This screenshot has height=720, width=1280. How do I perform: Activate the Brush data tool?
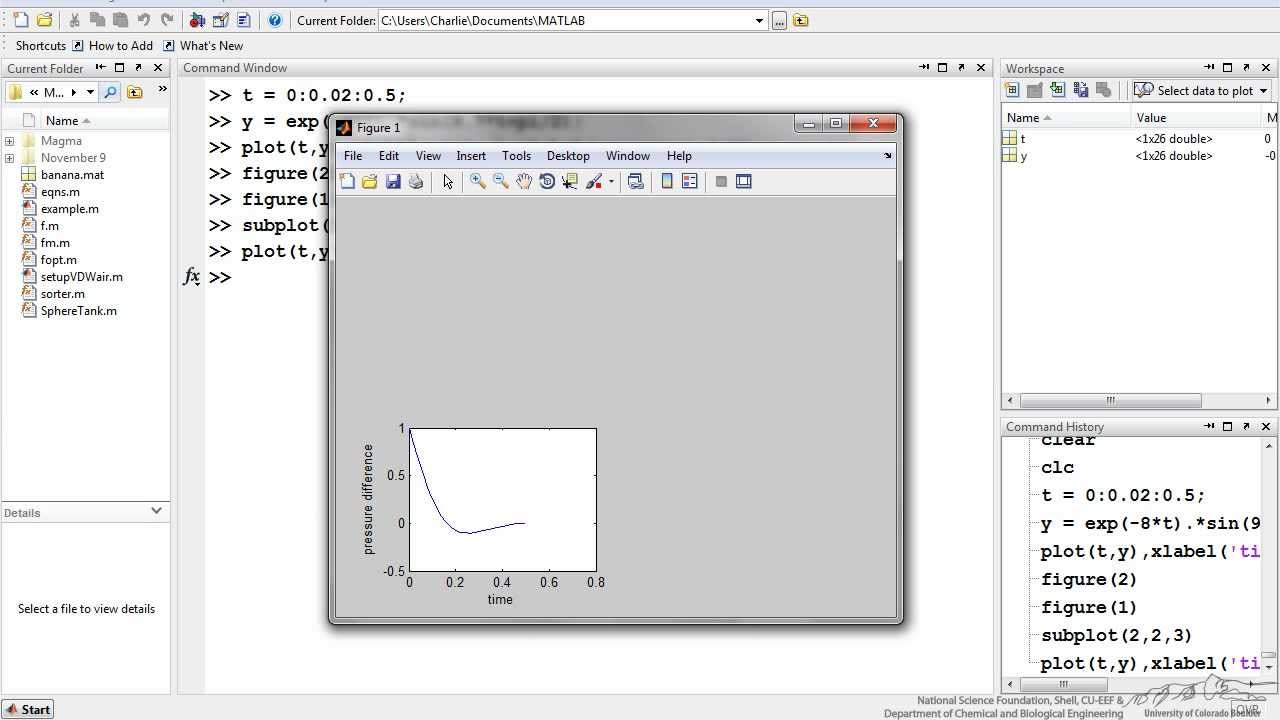coord(594,181)
